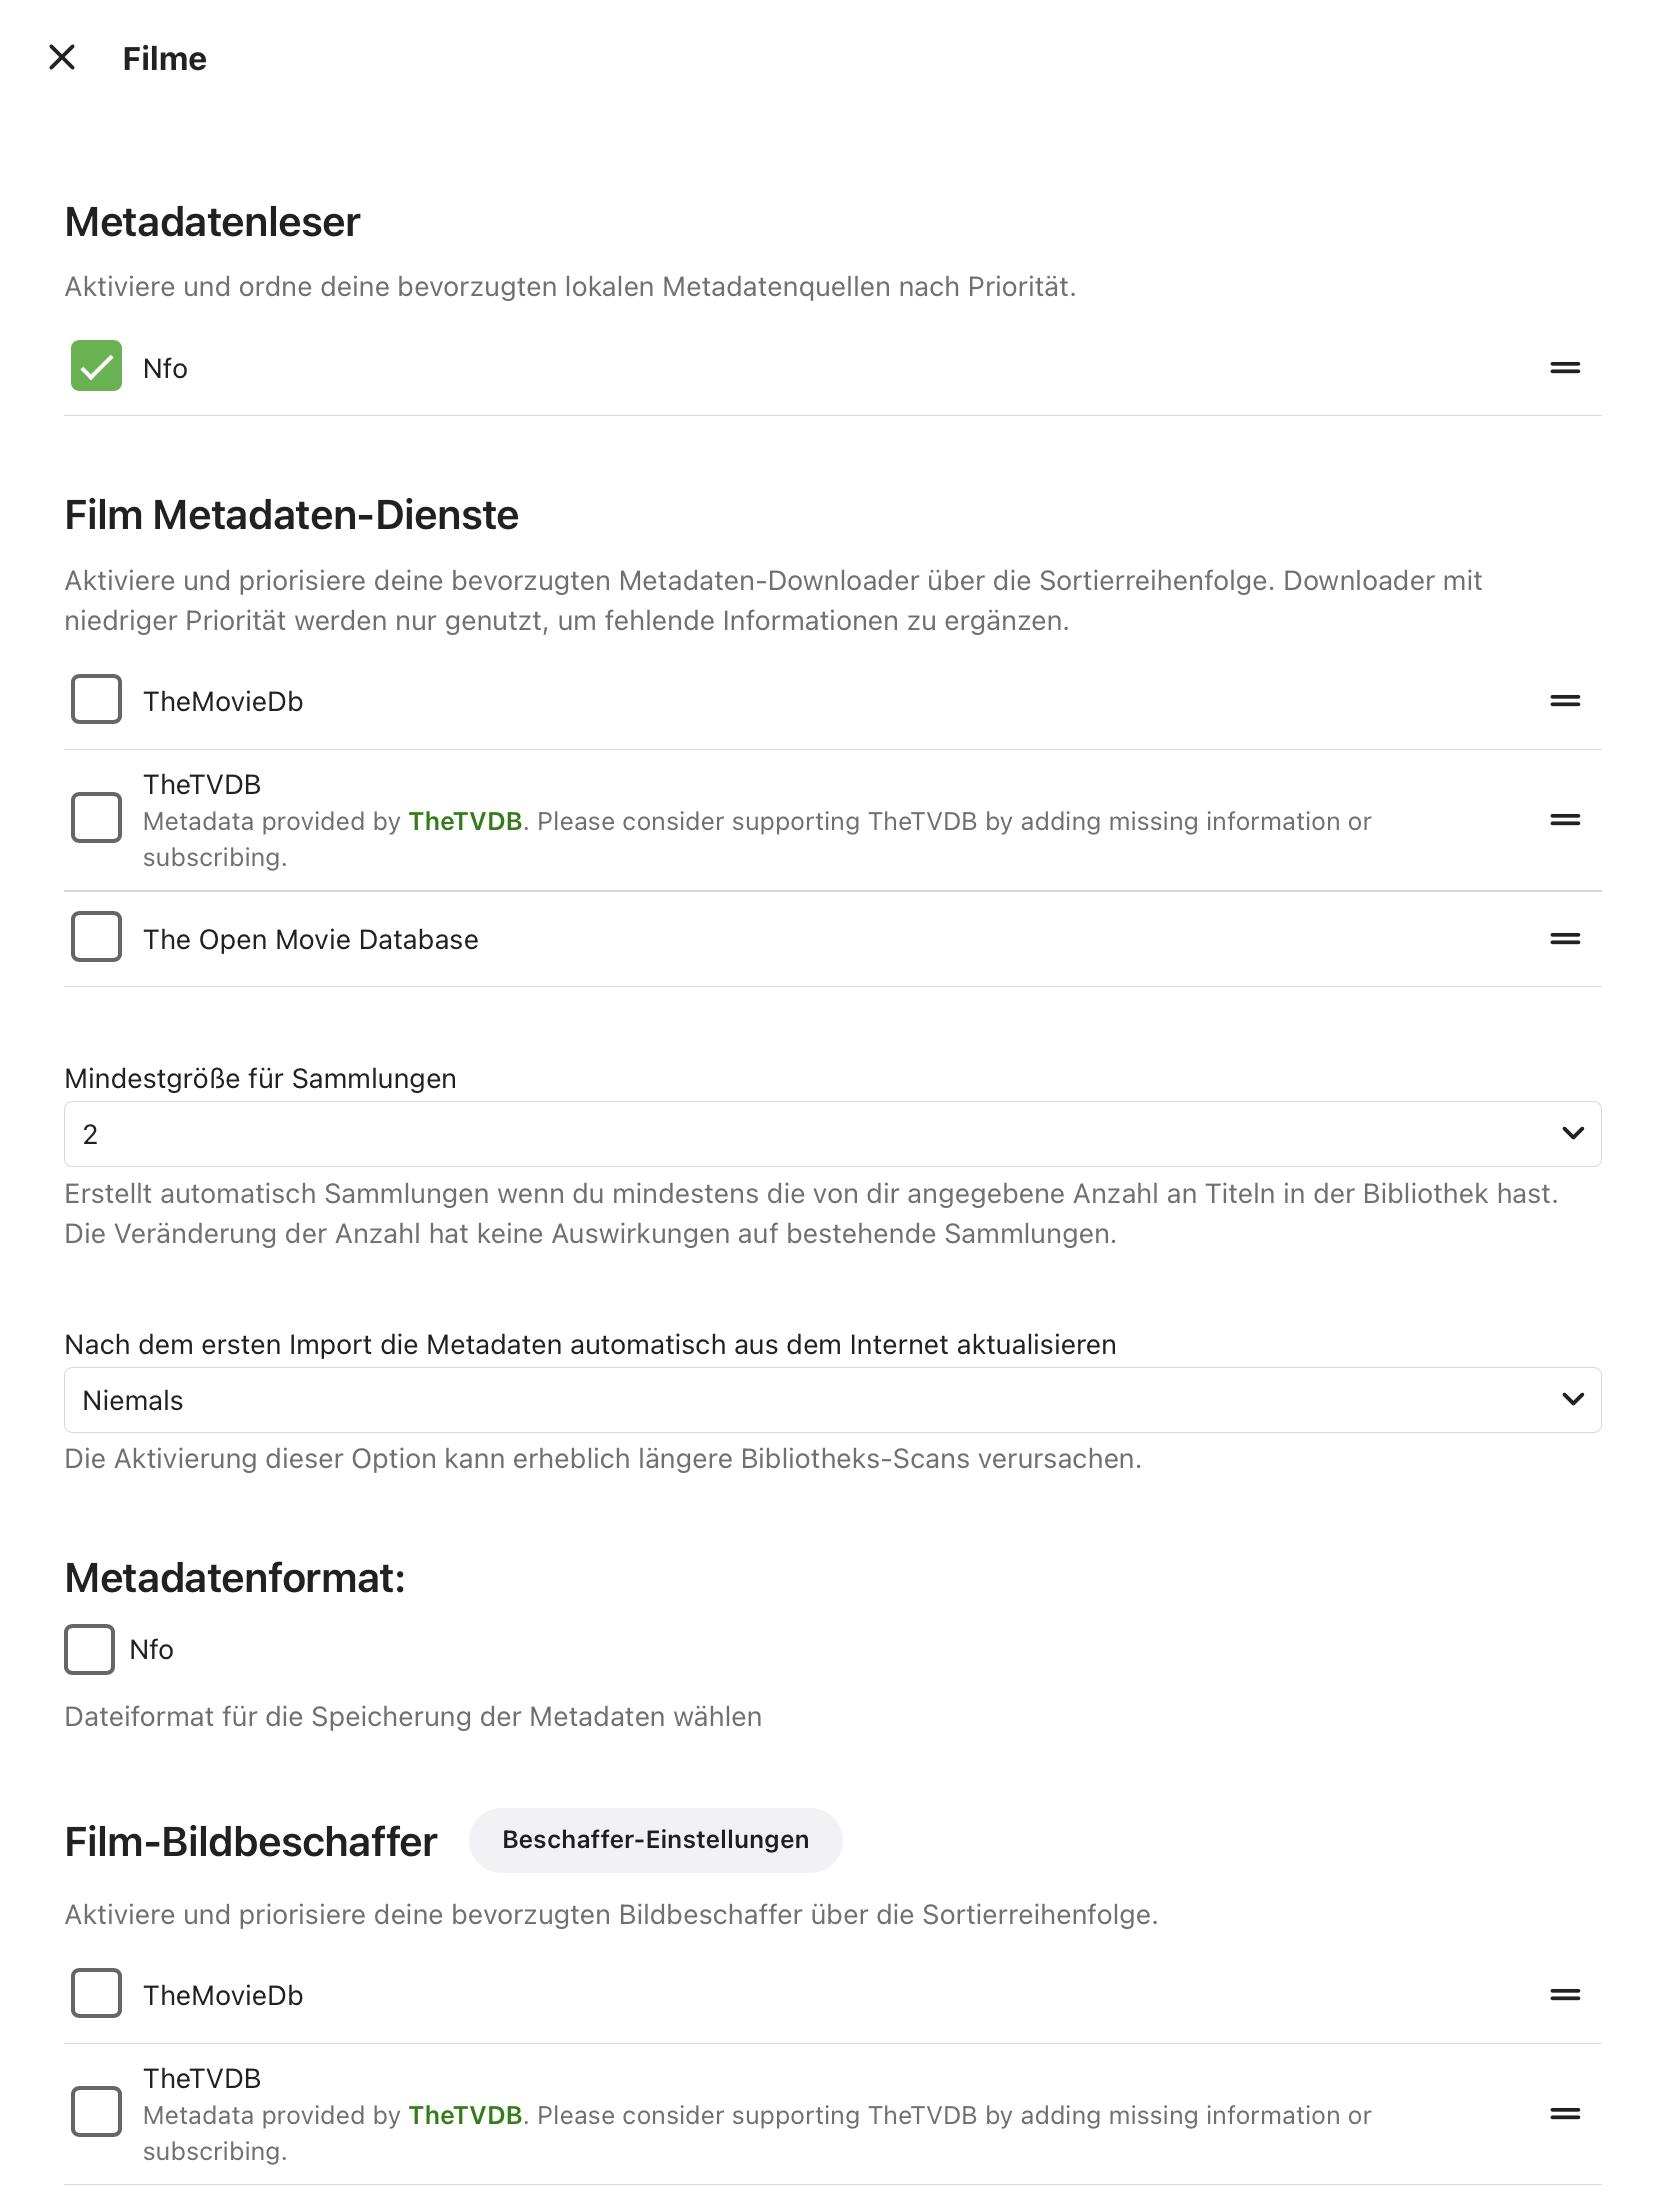The width and height of the screenshot is (1674, 2202).
Task: Grab The Open Movie Database drag handle
Action: (1564, 939)
